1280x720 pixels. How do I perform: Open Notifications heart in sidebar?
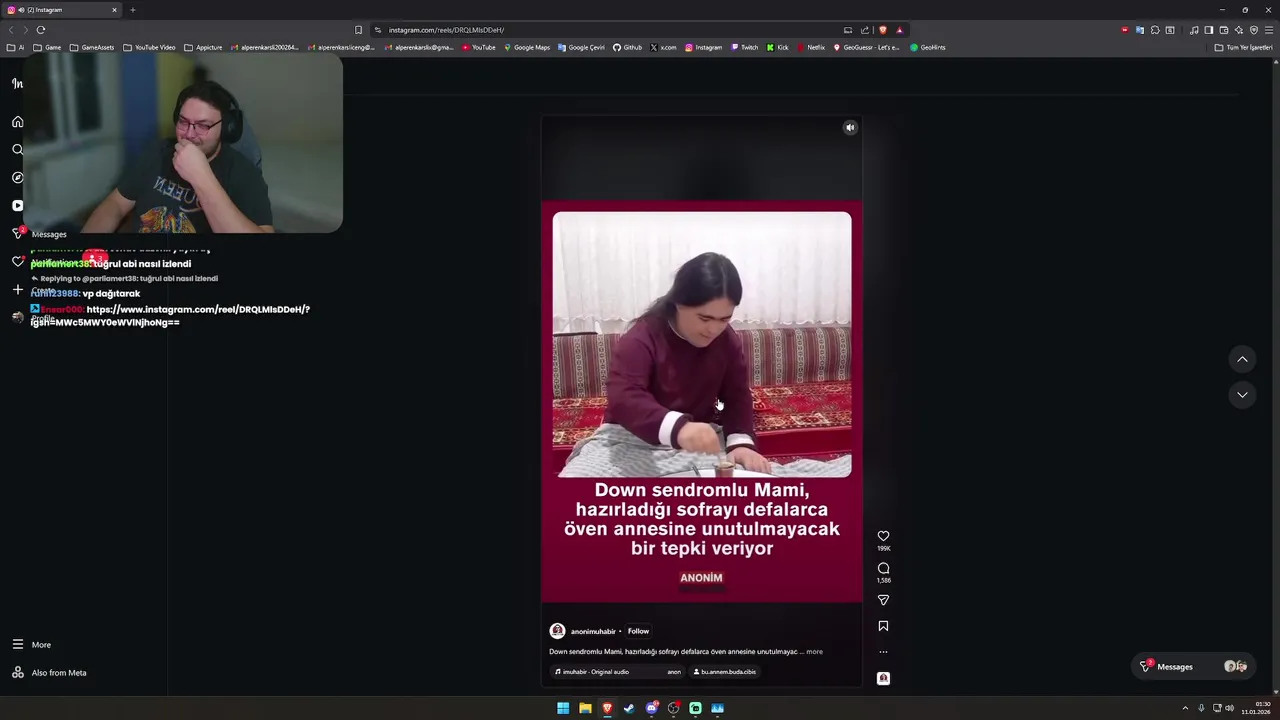[17, 262]
